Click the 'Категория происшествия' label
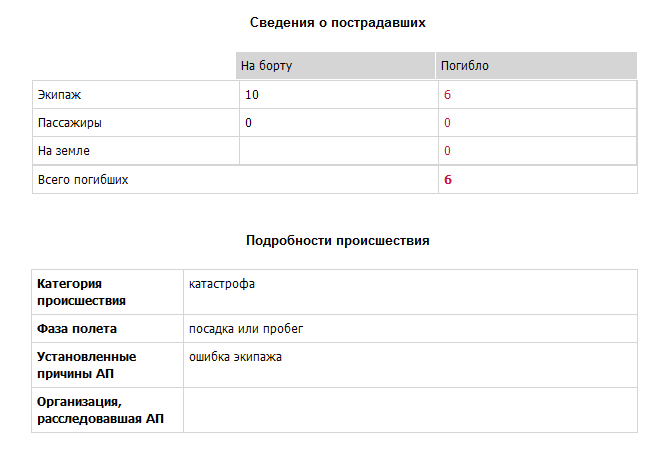The width and height of the screenshot is (660, 455). (x=81, y=292)
